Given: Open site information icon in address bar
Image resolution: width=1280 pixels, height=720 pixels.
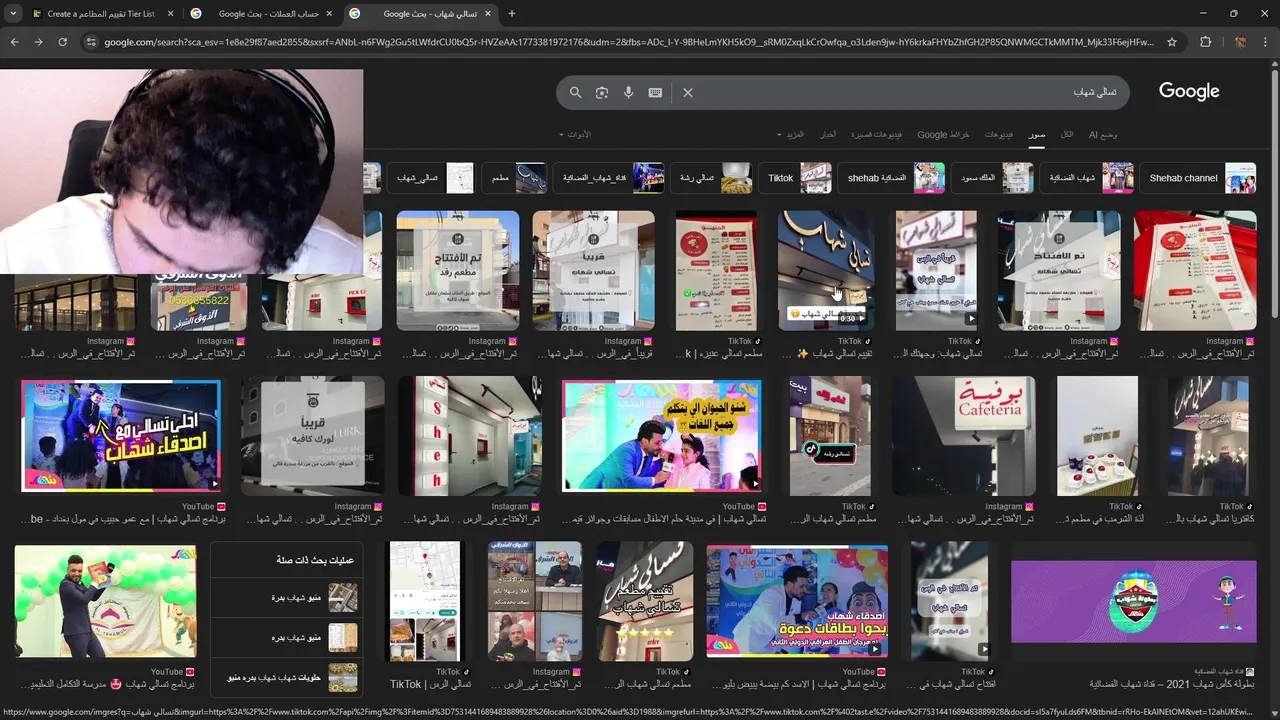Looking at the screenshot, I should (x=91, y=42).
